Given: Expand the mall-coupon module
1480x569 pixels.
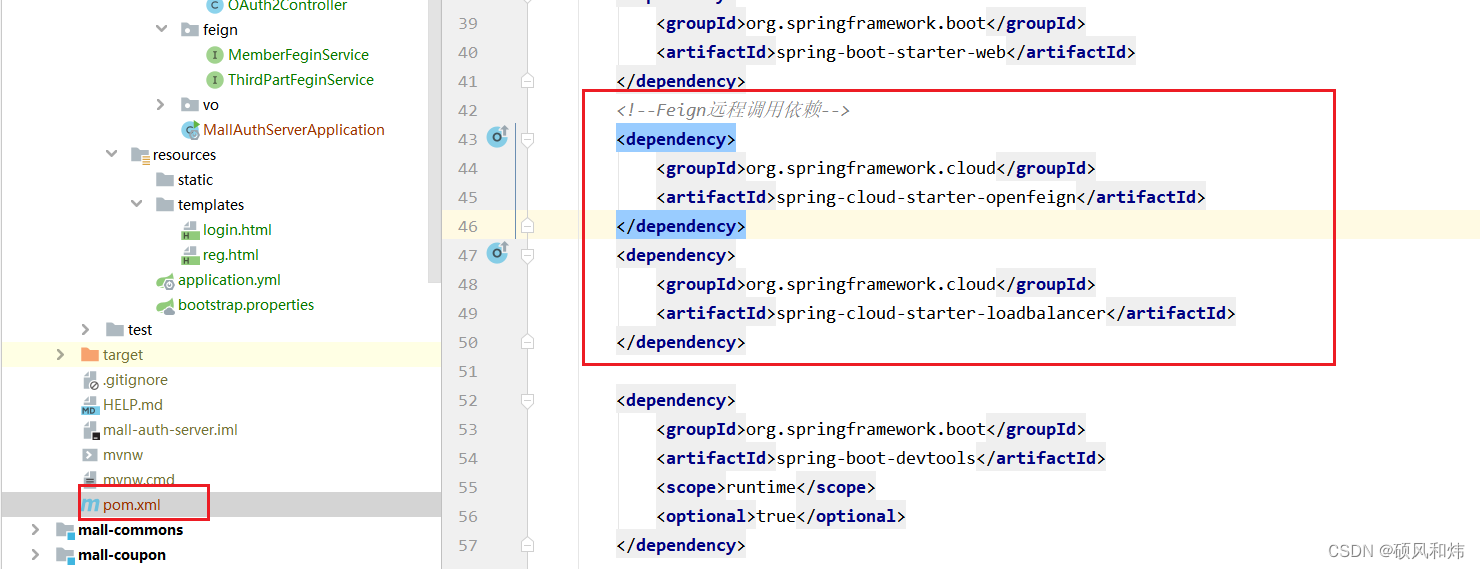Looking at the screenshot, I should [x=36, y=555].
